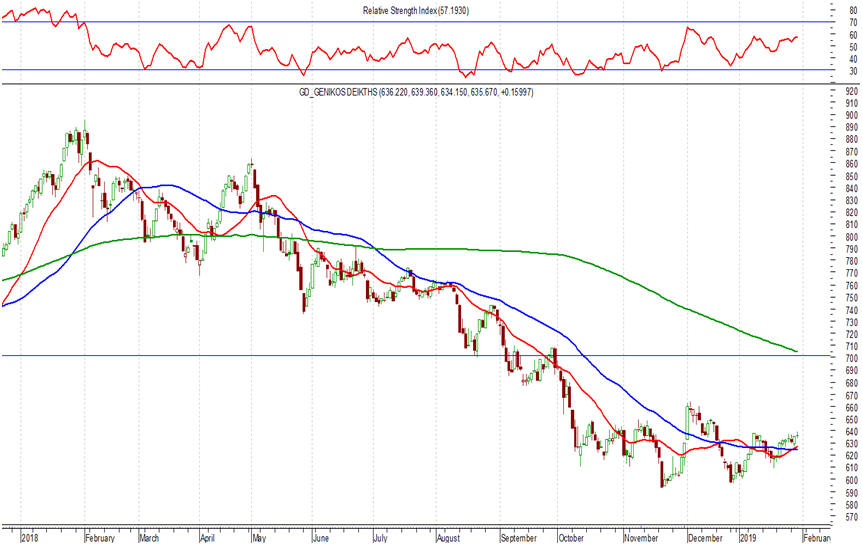862x545 pixels.
Task: Click the 700 price axis value
Action: tap(852, 359)
